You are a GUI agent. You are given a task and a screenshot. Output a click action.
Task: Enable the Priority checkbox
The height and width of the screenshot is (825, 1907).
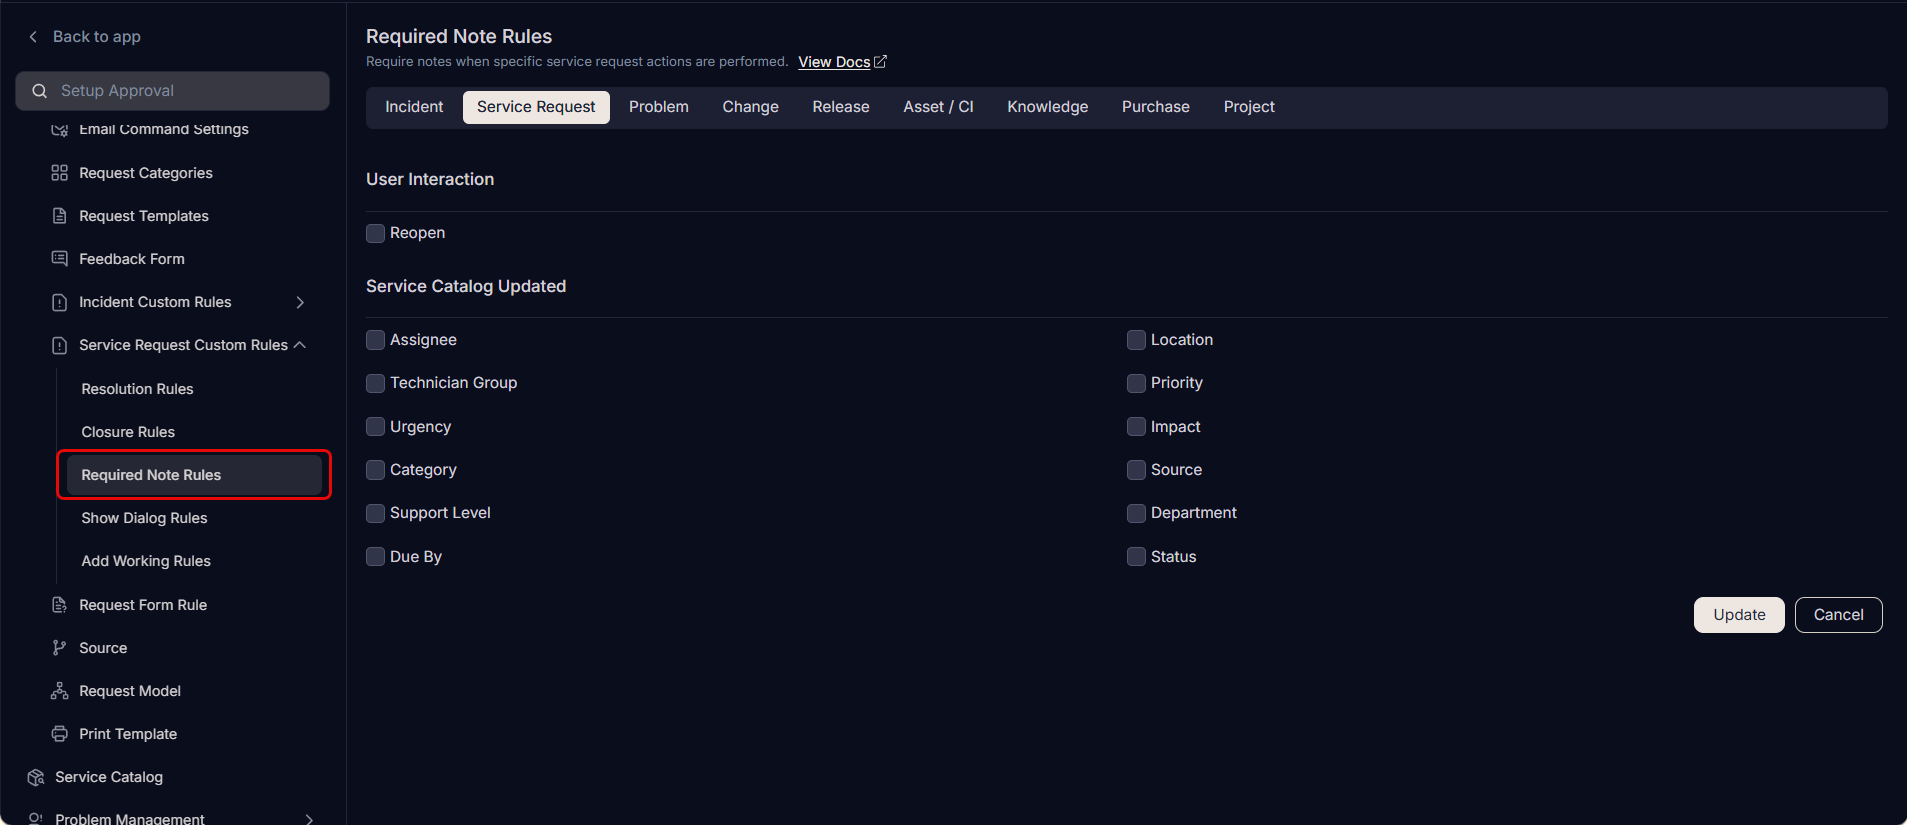click(x=1137, y=383)
